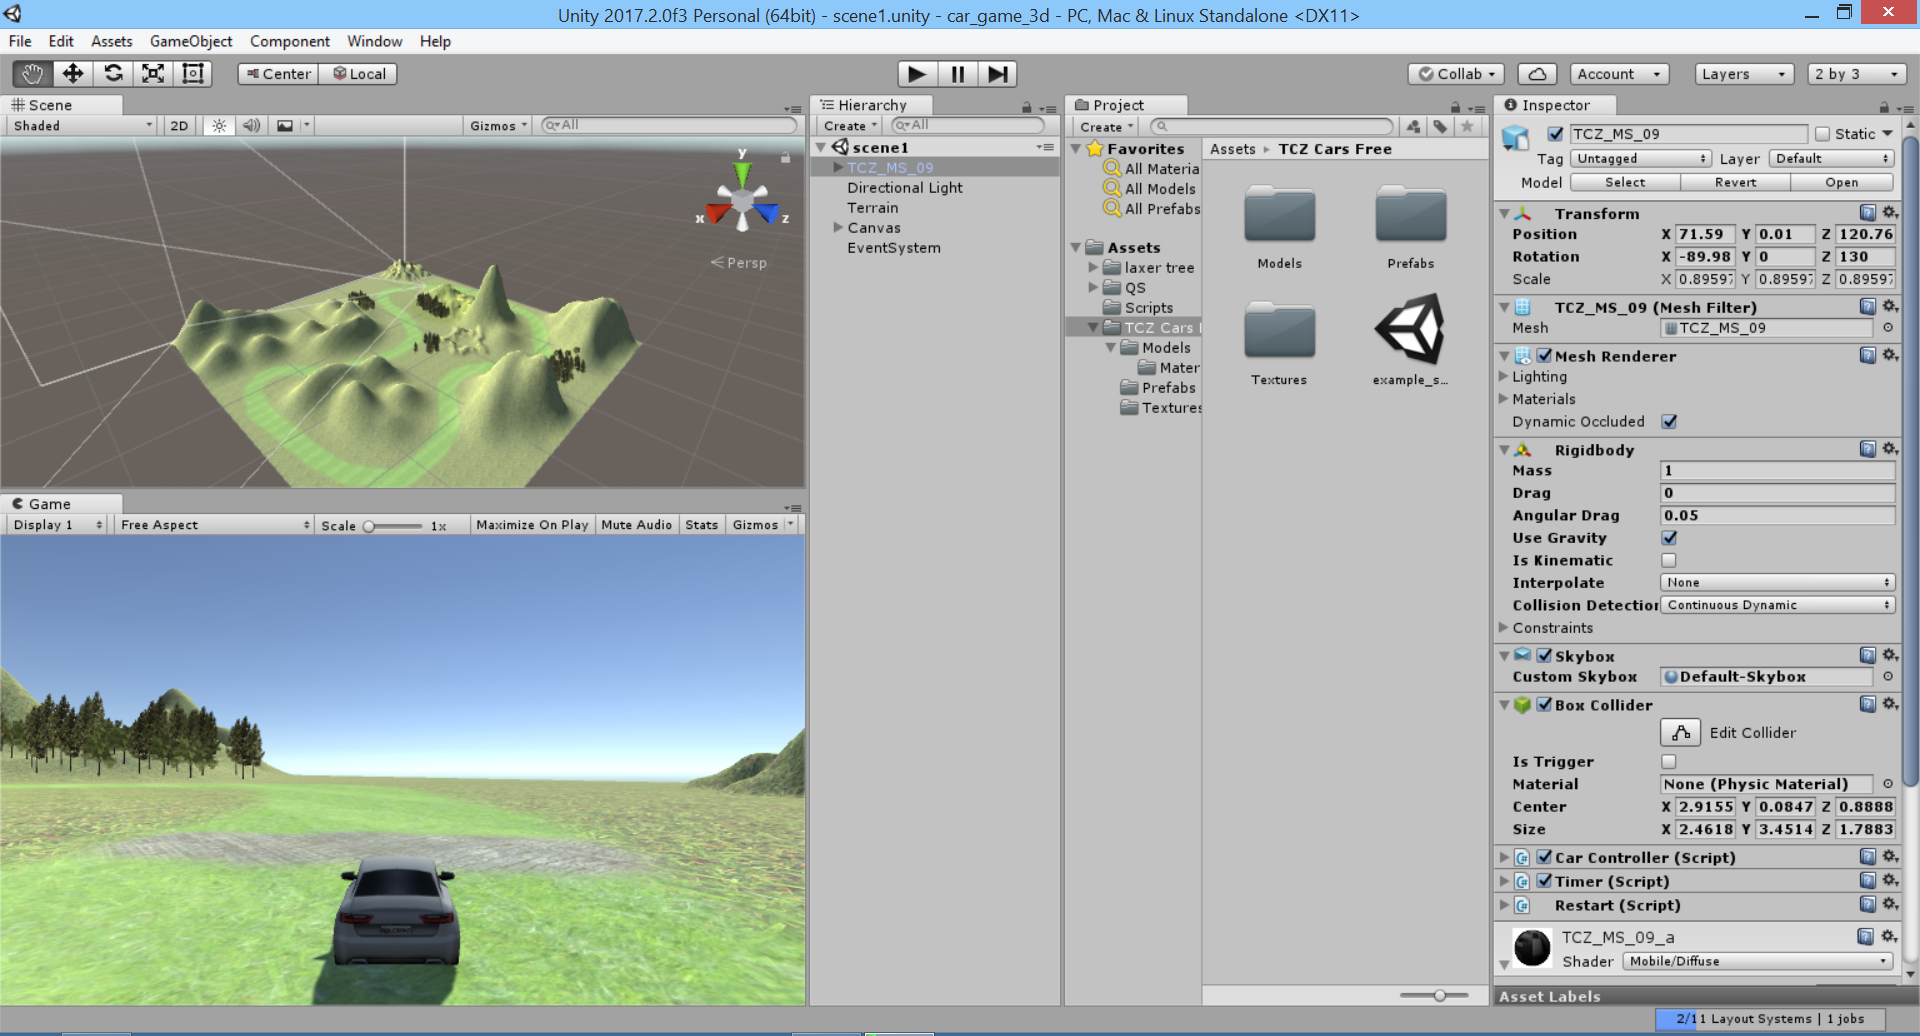Disable Timer script checkbox

pos(1544,881)
